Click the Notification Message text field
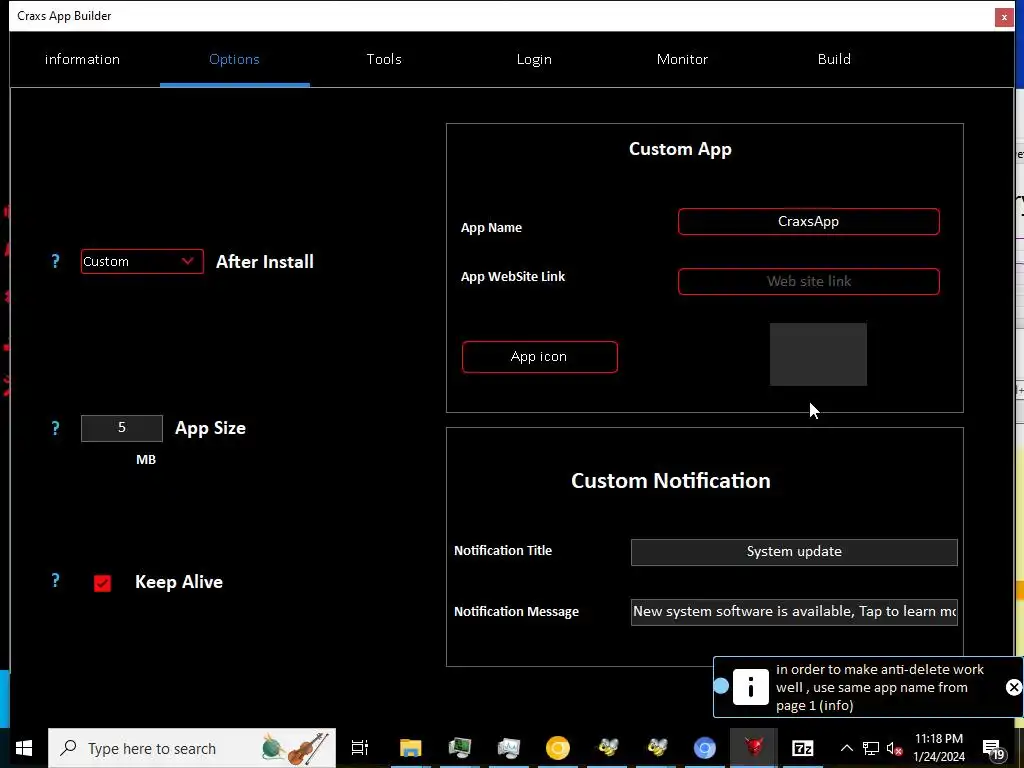Screen dimensions: 1024x768 pos(794,613)
